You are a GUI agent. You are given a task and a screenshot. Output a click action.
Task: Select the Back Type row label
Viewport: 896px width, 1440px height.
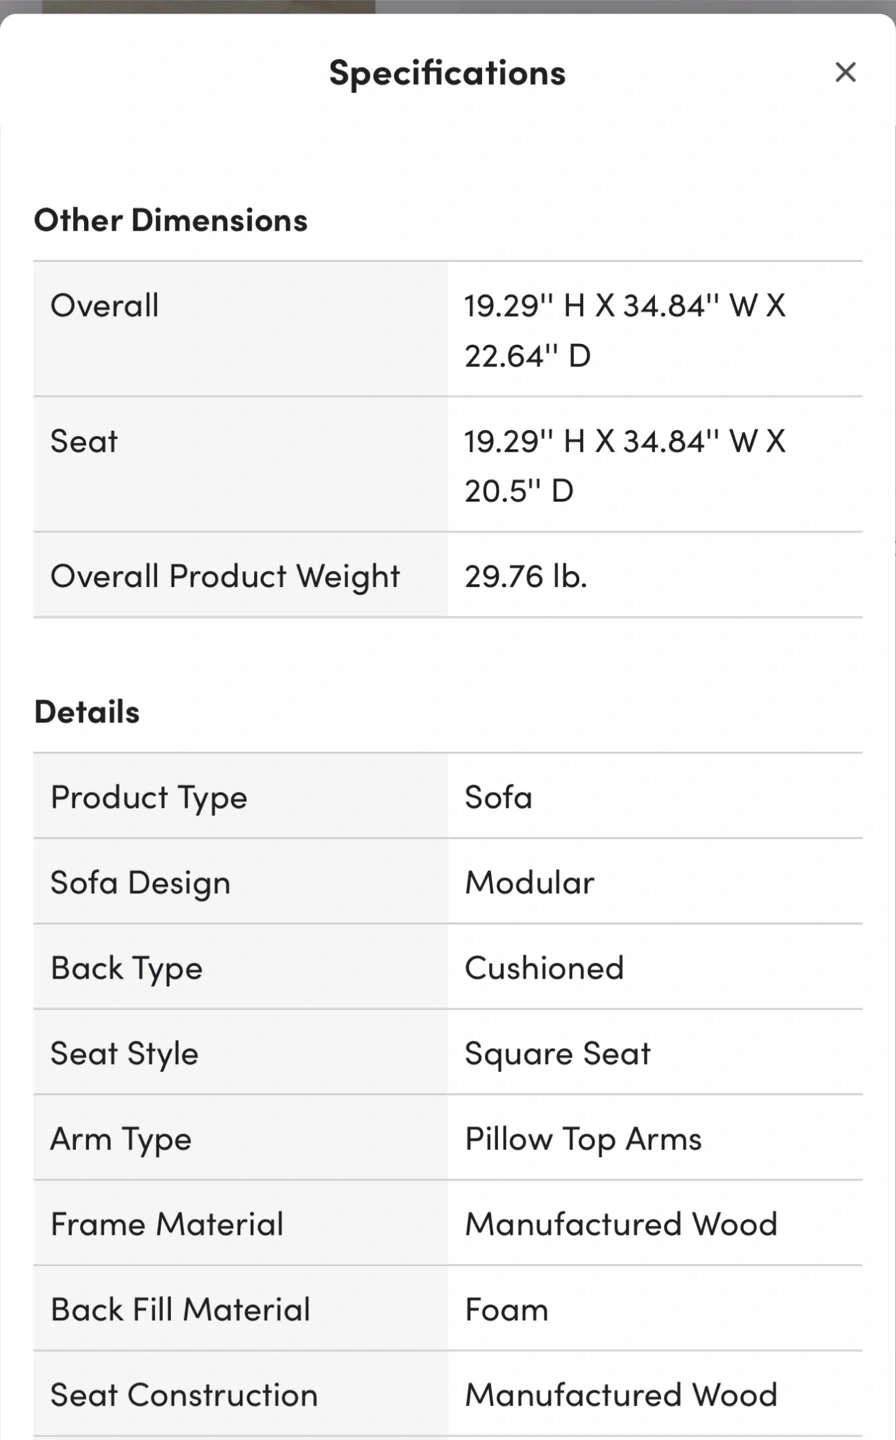point(127,968)
